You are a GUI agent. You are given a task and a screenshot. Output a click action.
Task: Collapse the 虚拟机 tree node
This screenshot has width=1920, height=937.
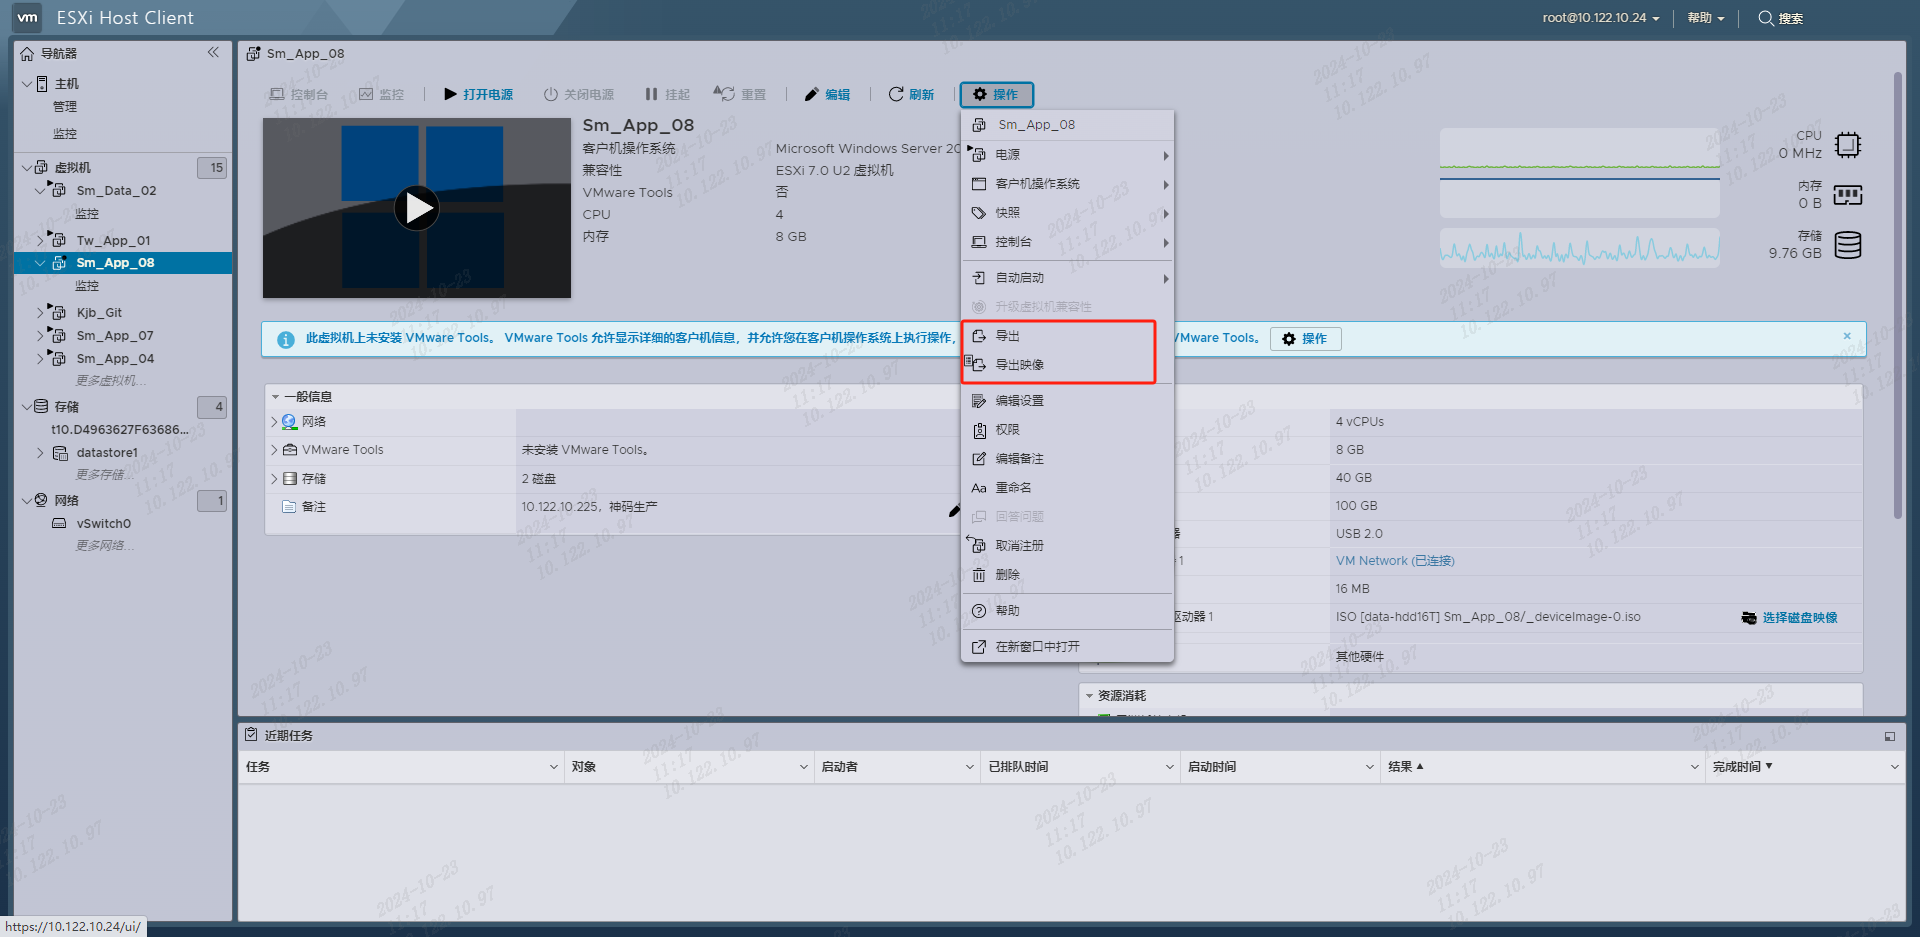[27, 168]
